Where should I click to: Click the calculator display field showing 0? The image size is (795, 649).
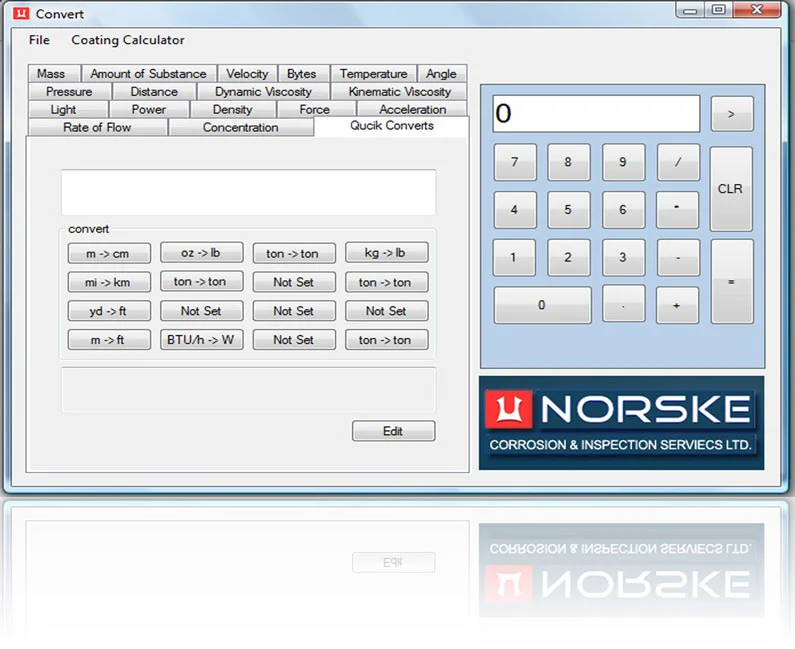click(596, 114)
